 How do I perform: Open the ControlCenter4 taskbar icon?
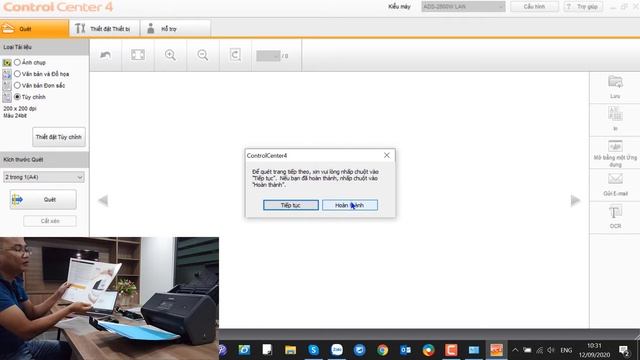pyautogui.click(x=496, y=350)
